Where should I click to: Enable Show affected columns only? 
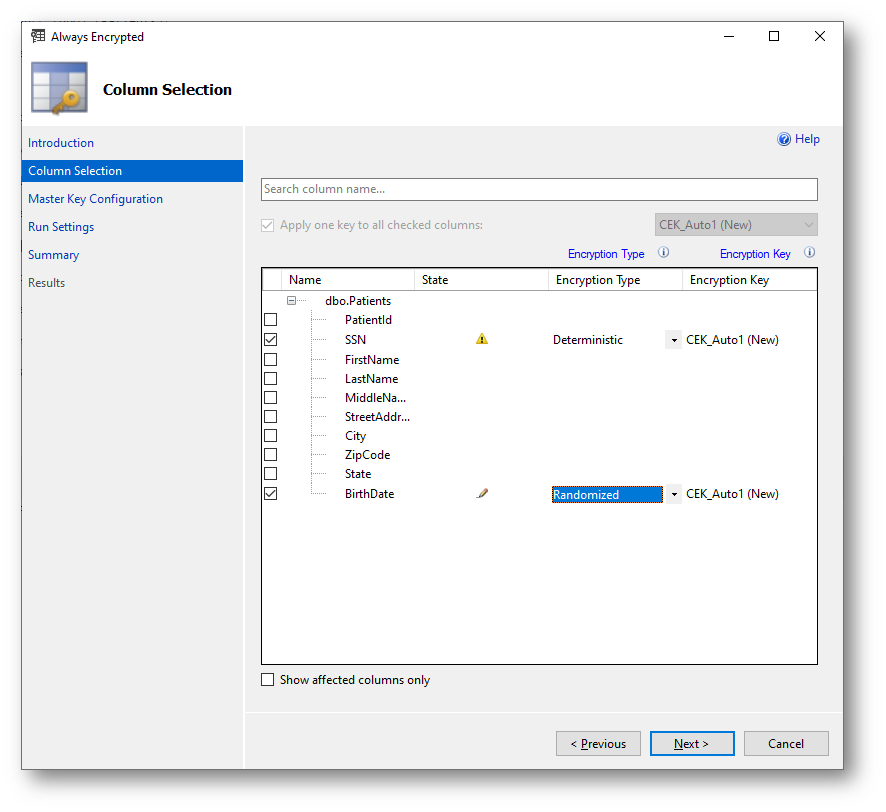click(267, 680)
